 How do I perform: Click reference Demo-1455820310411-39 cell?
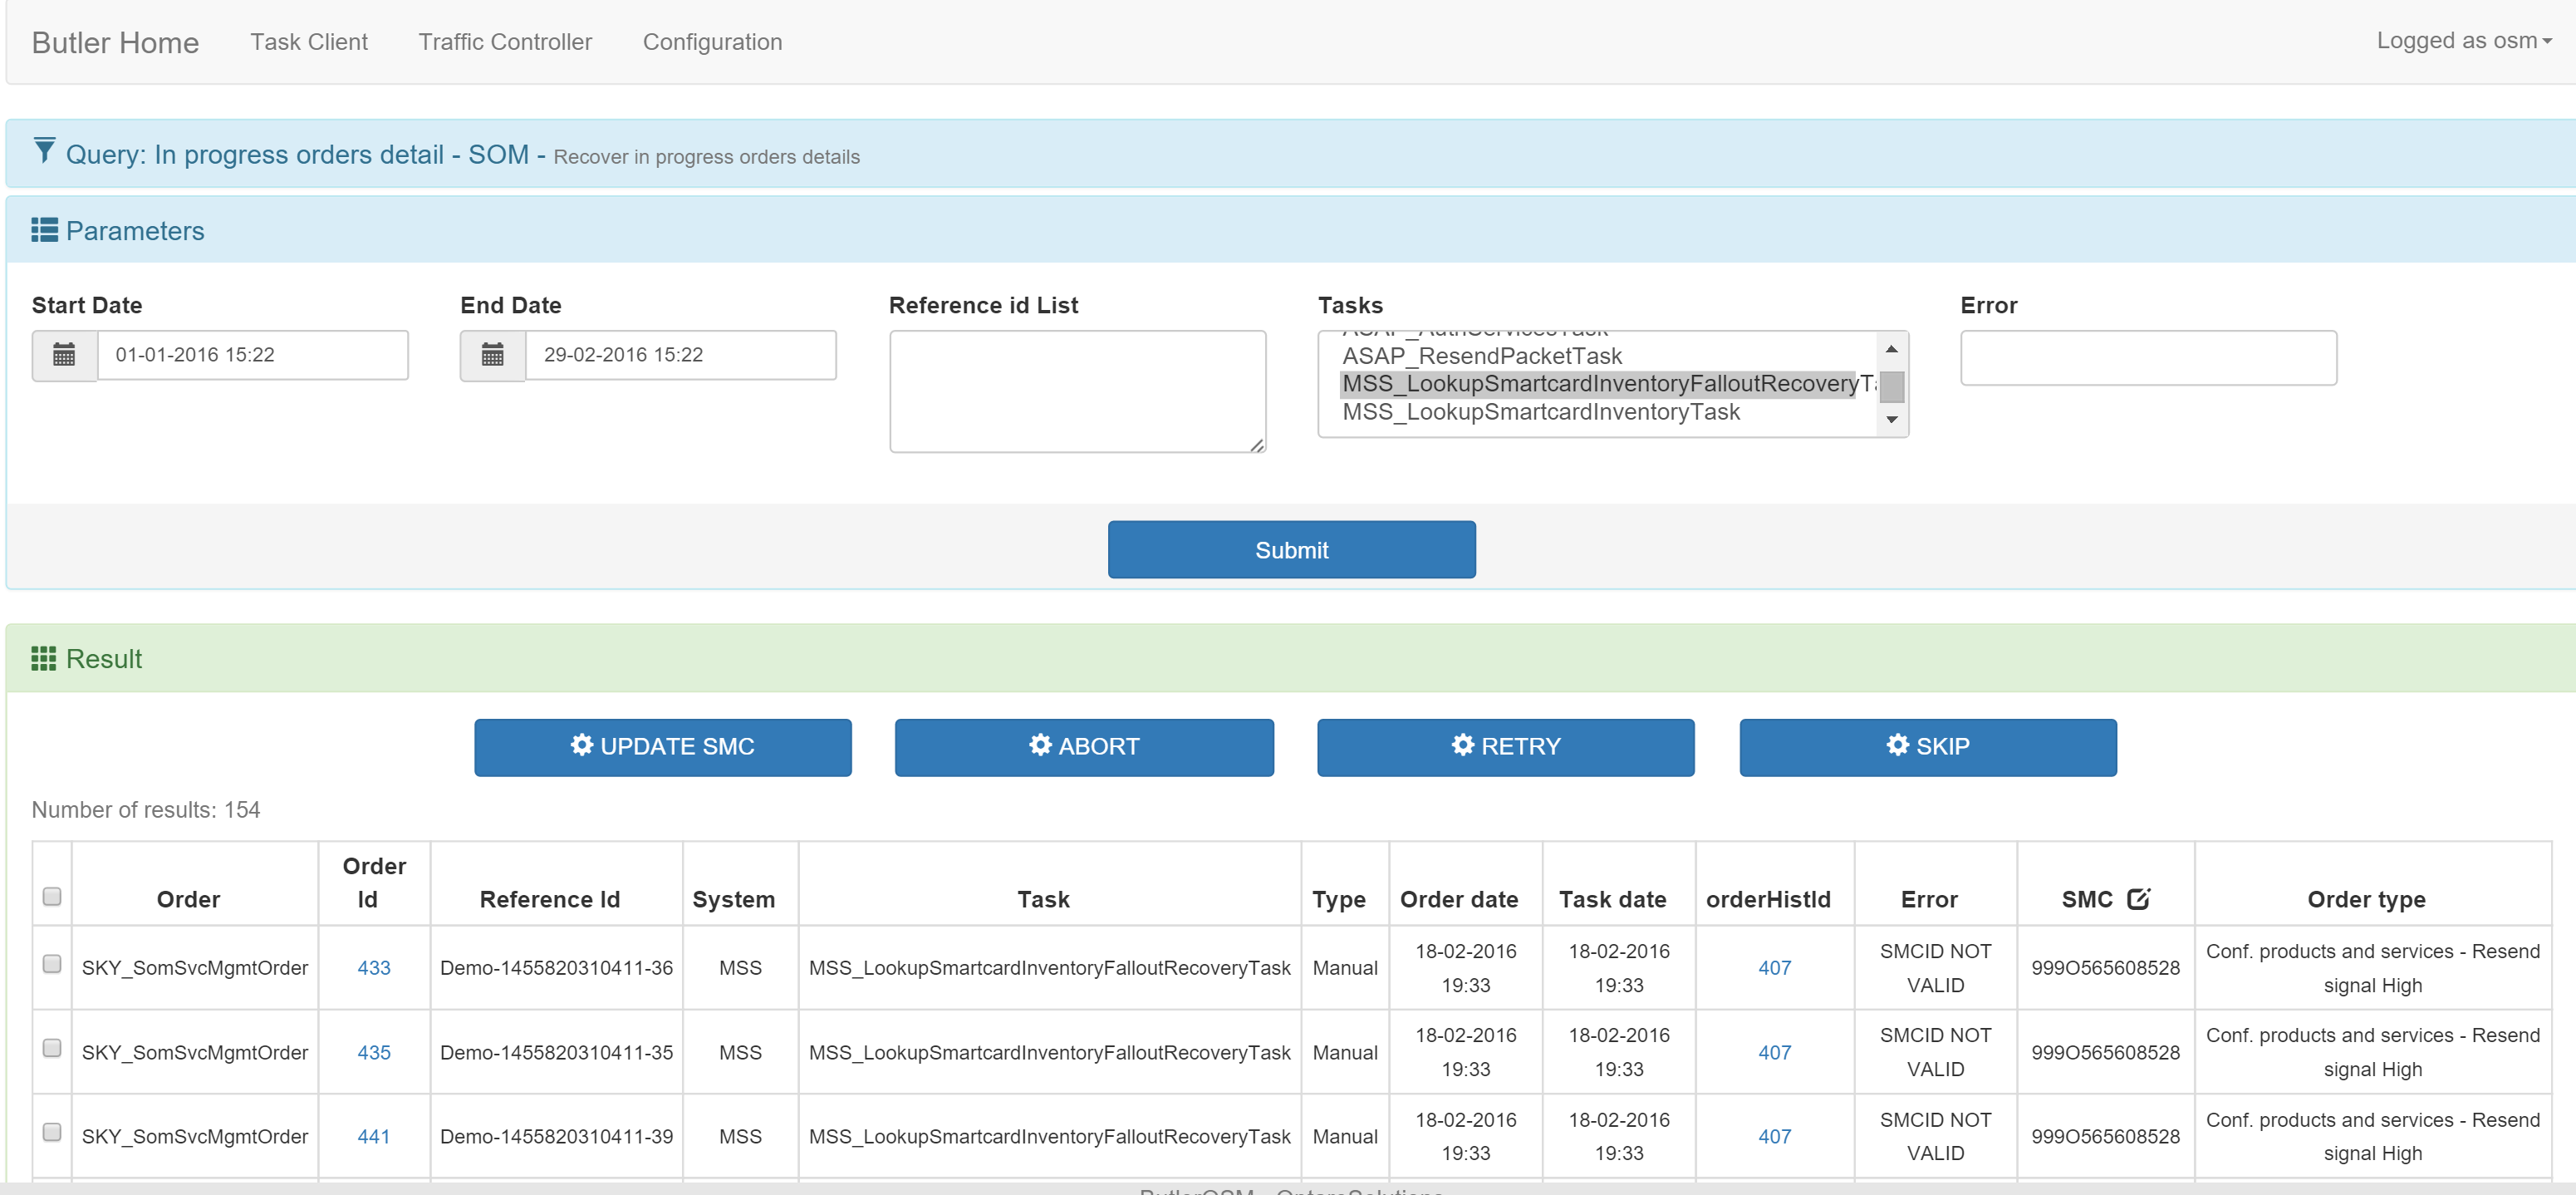(x=556, y=1136)
